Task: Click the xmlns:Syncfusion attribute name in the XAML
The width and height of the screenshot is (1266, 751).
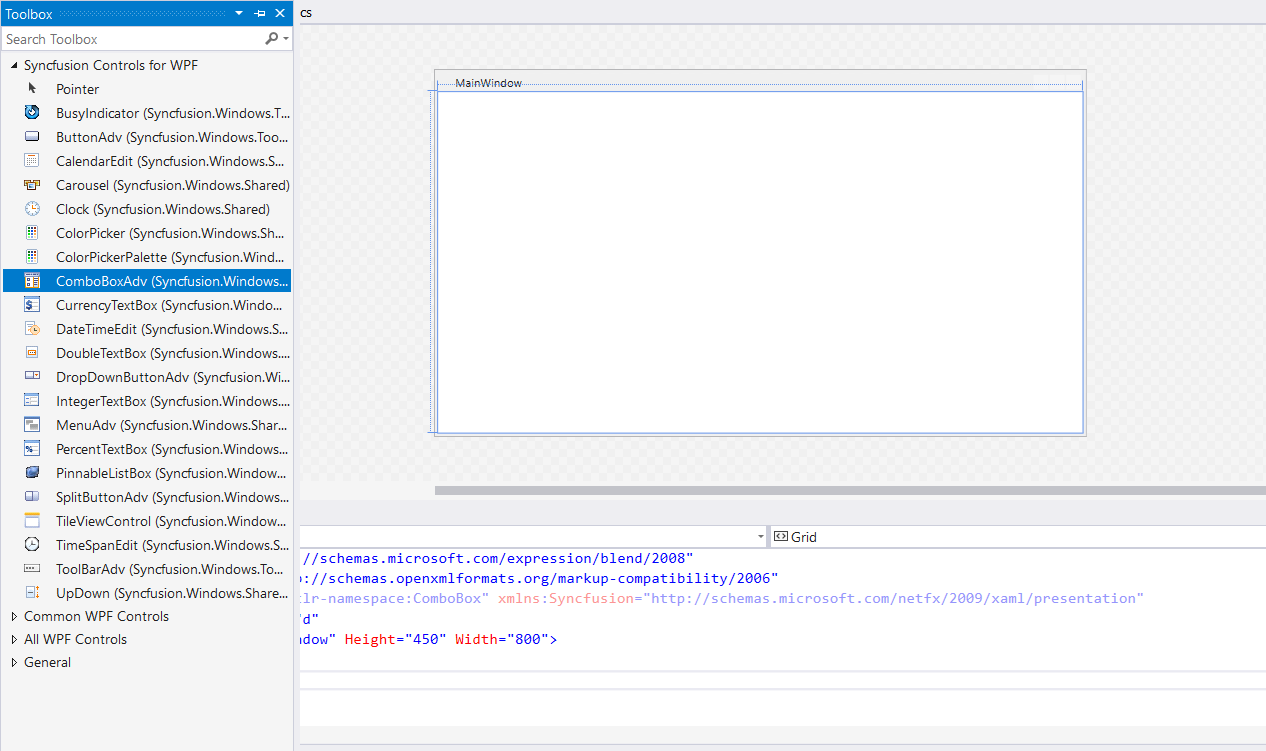Action: pyautogui.click(x=567, y=598)
